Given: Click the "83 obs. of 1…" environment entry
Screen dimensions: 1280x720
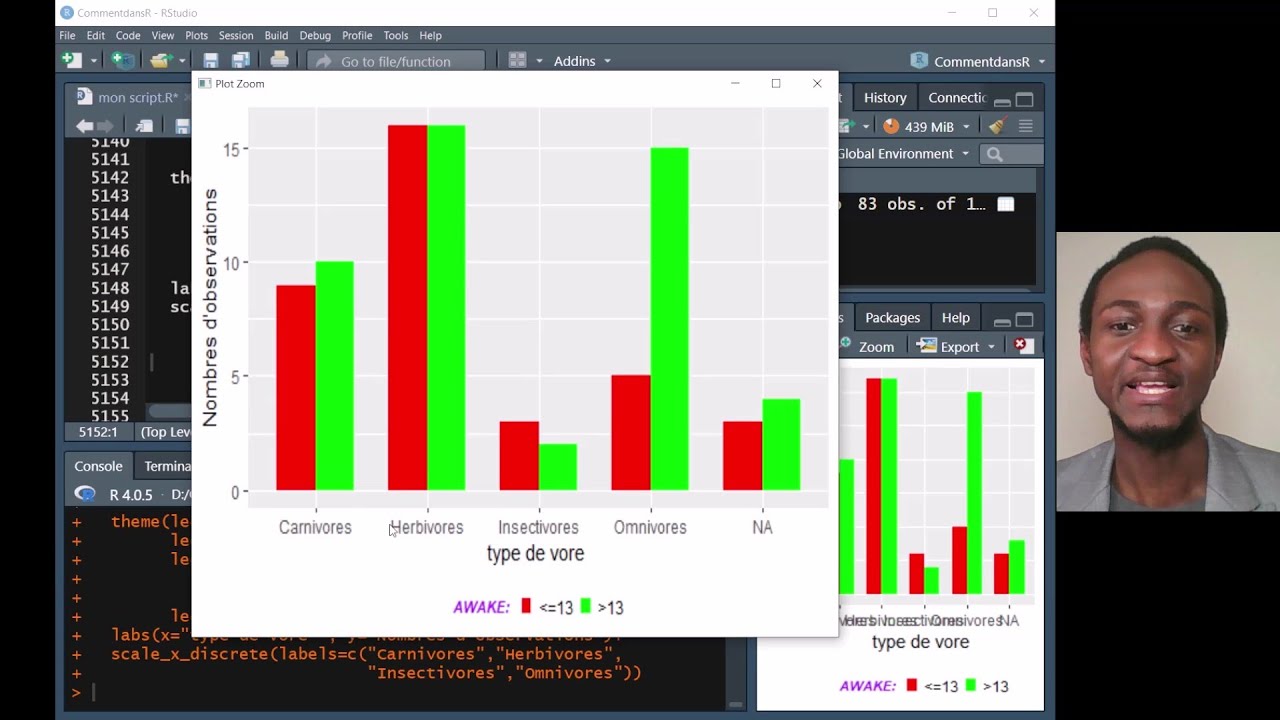Looking at the screenshot, I should coord(922,204).
